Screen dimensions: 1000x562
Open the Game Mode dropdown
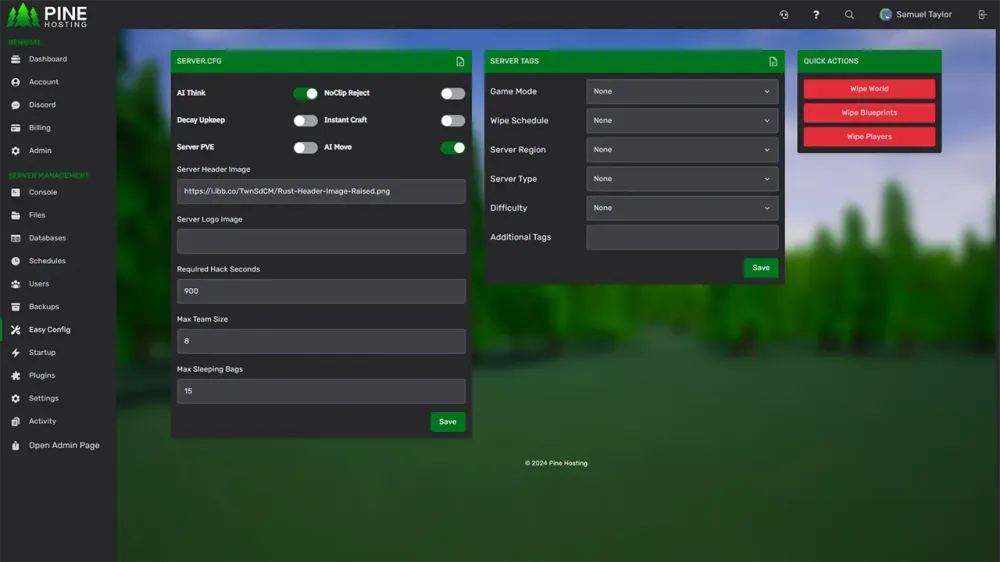(x=682, y=92)
